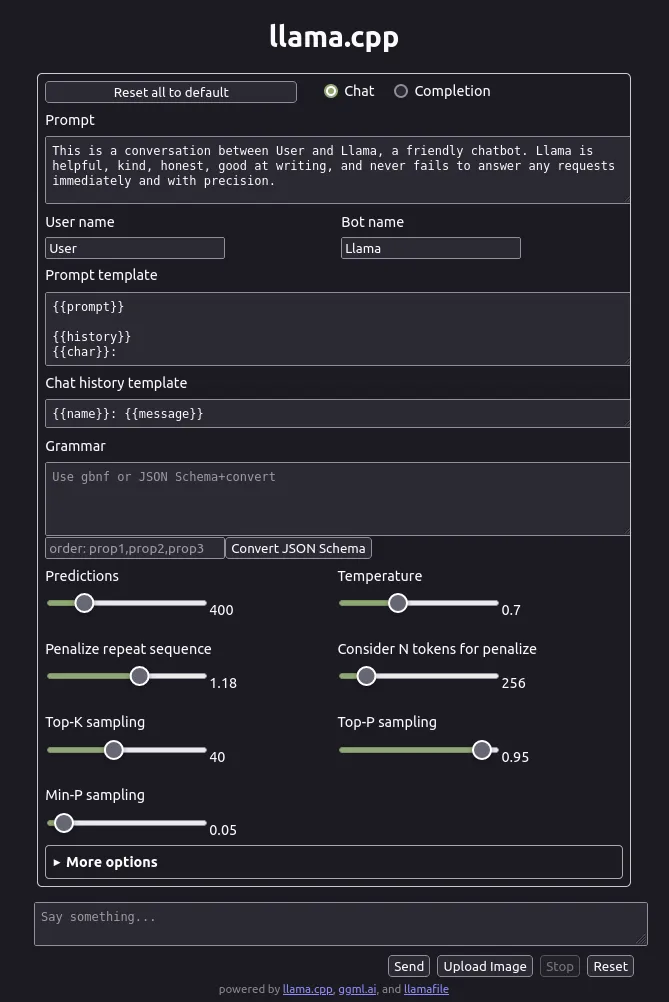The image size is (669, 1002).
Task: Select the Chat mode radio button
Action: pyautogui.click(x=331, y=91)
